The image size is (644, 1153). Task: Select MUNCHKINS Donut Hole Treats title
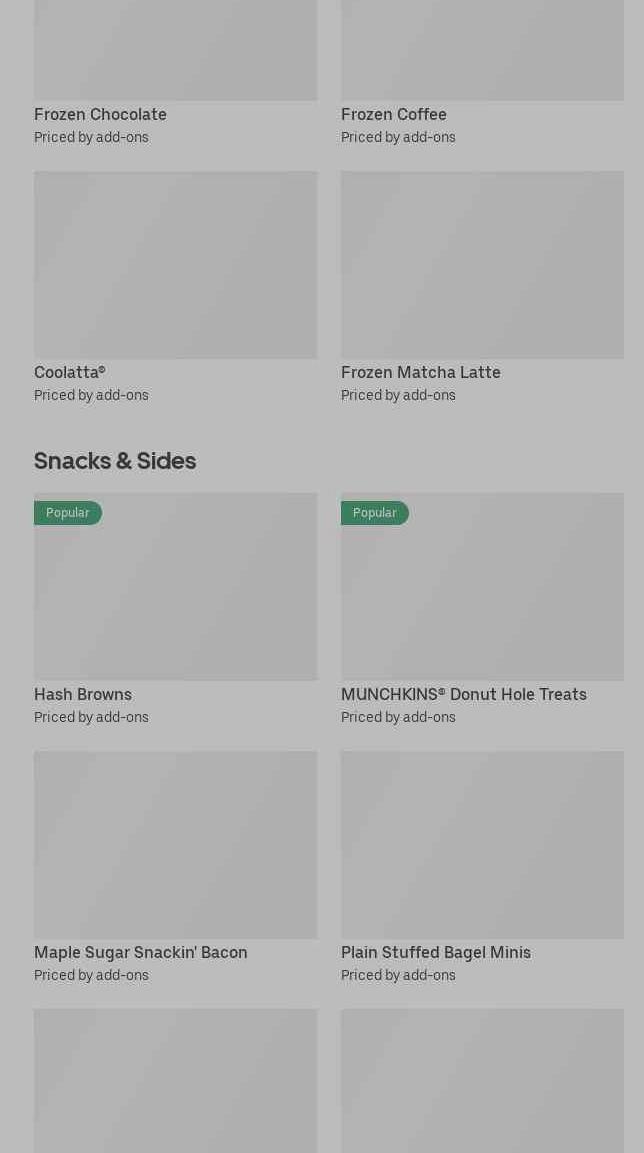(x=463, y=695)
